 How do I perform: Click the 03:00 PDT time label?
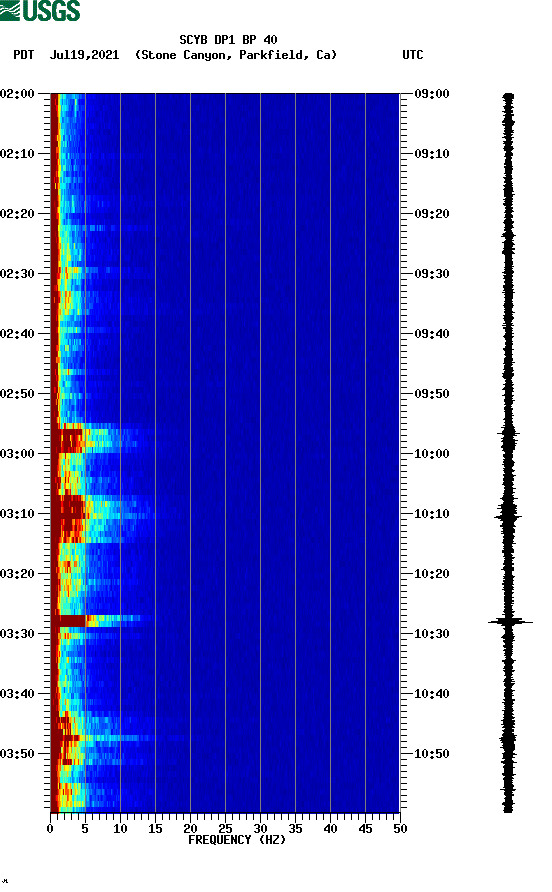tap(17, 453)
